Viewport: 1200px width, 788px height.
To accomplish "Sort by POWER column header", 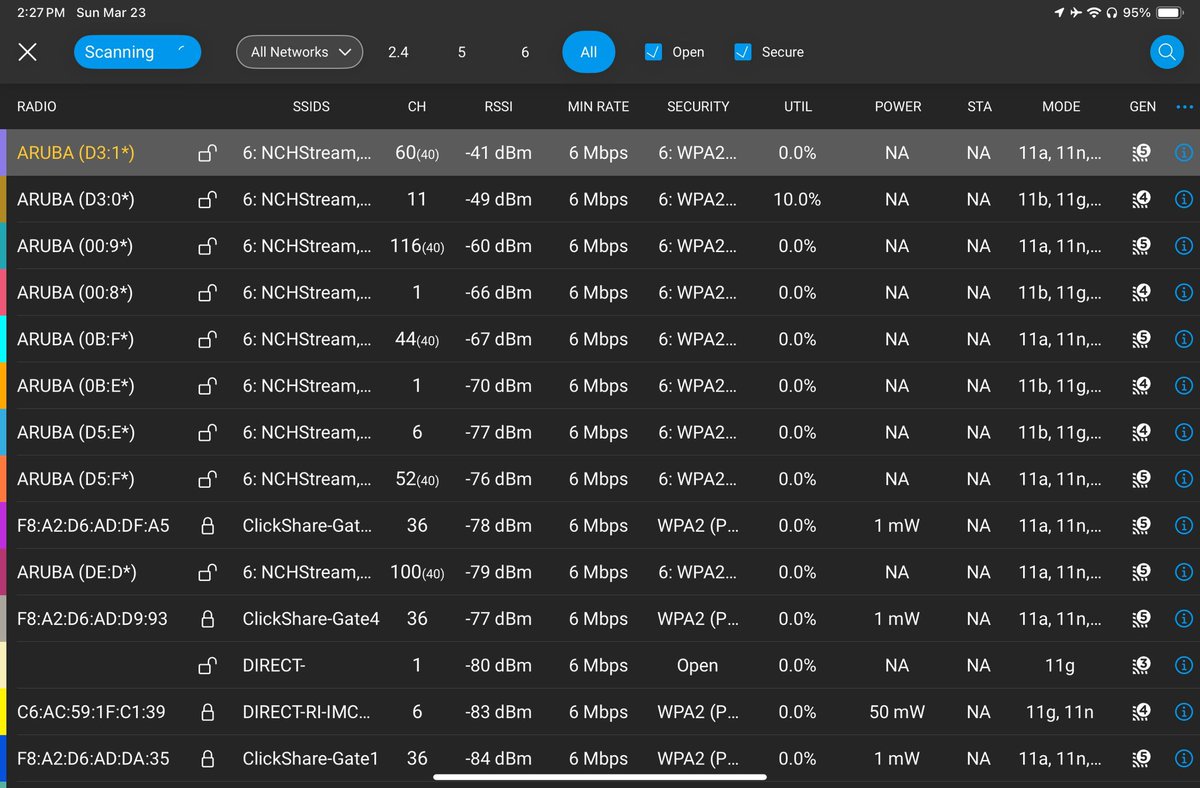I will [898, 106].
